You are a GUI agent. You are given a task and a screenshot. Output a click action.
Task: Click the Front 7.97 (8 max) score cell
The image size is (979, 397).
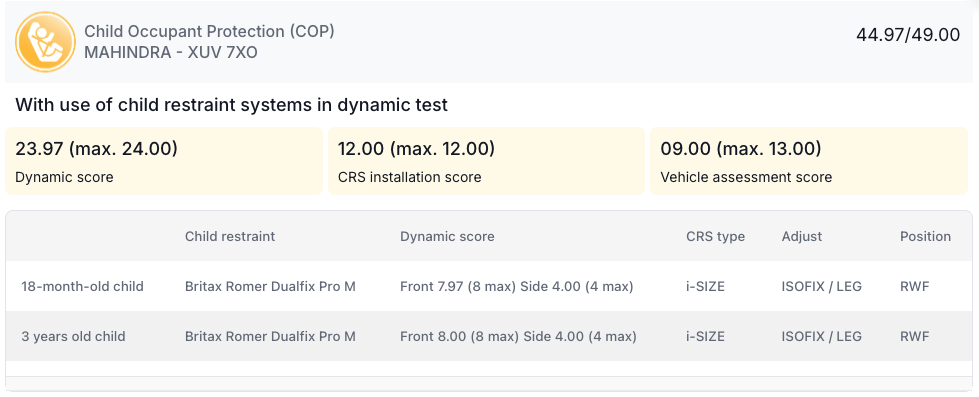pos(517,287)
